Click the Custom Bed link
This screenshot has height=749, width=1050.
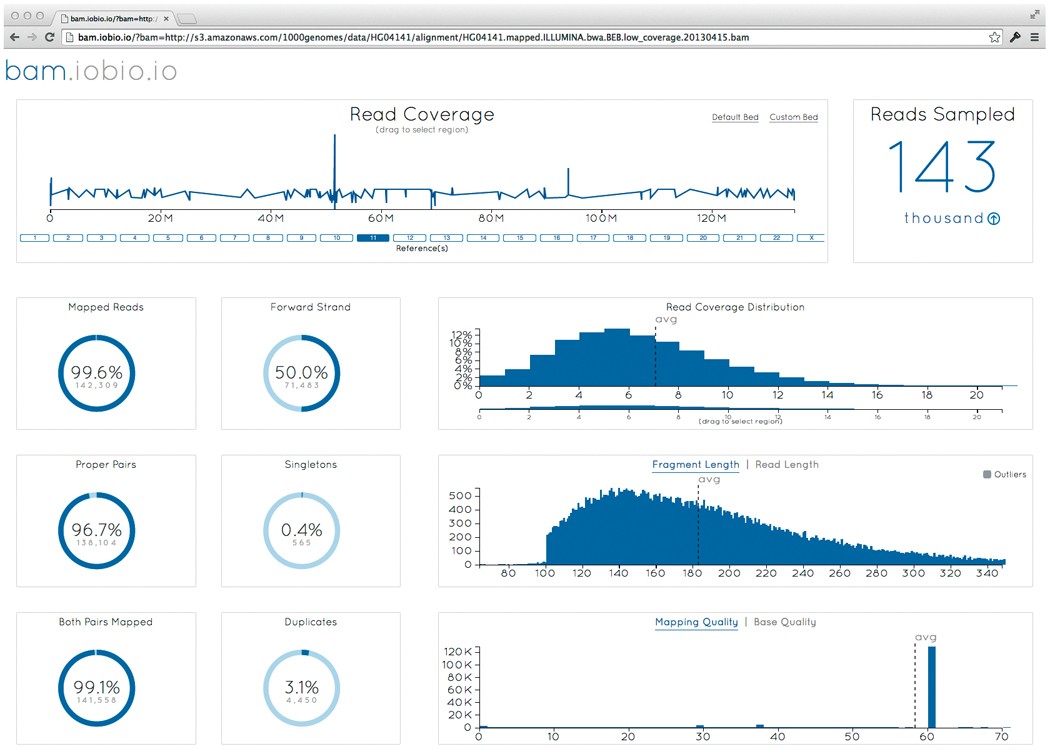[x=793, y=117]
